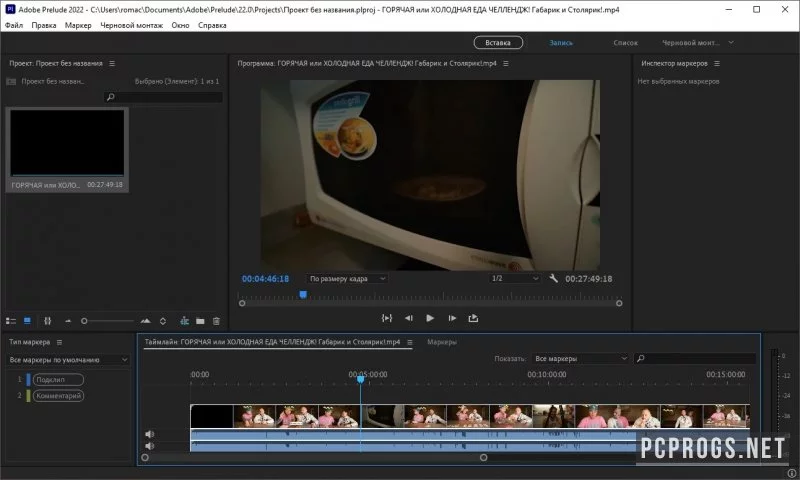Expand the workspaces overflow chevron

[731, 43]
